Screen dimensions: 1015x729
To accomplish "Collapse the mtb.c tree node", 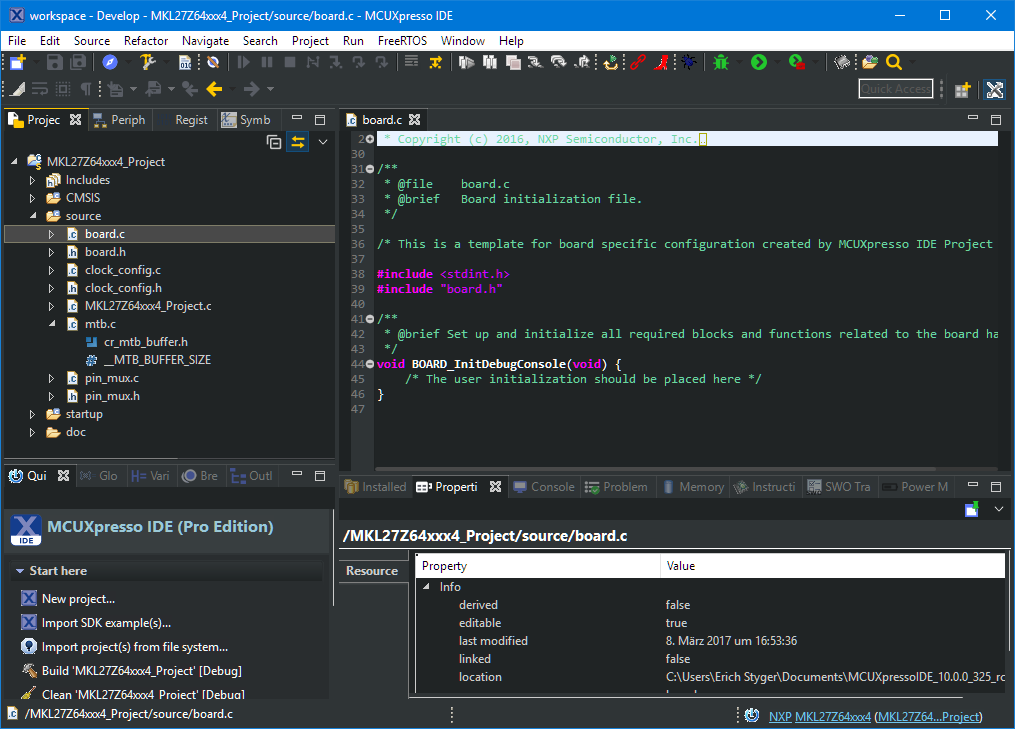I will [x=52, y=324].
